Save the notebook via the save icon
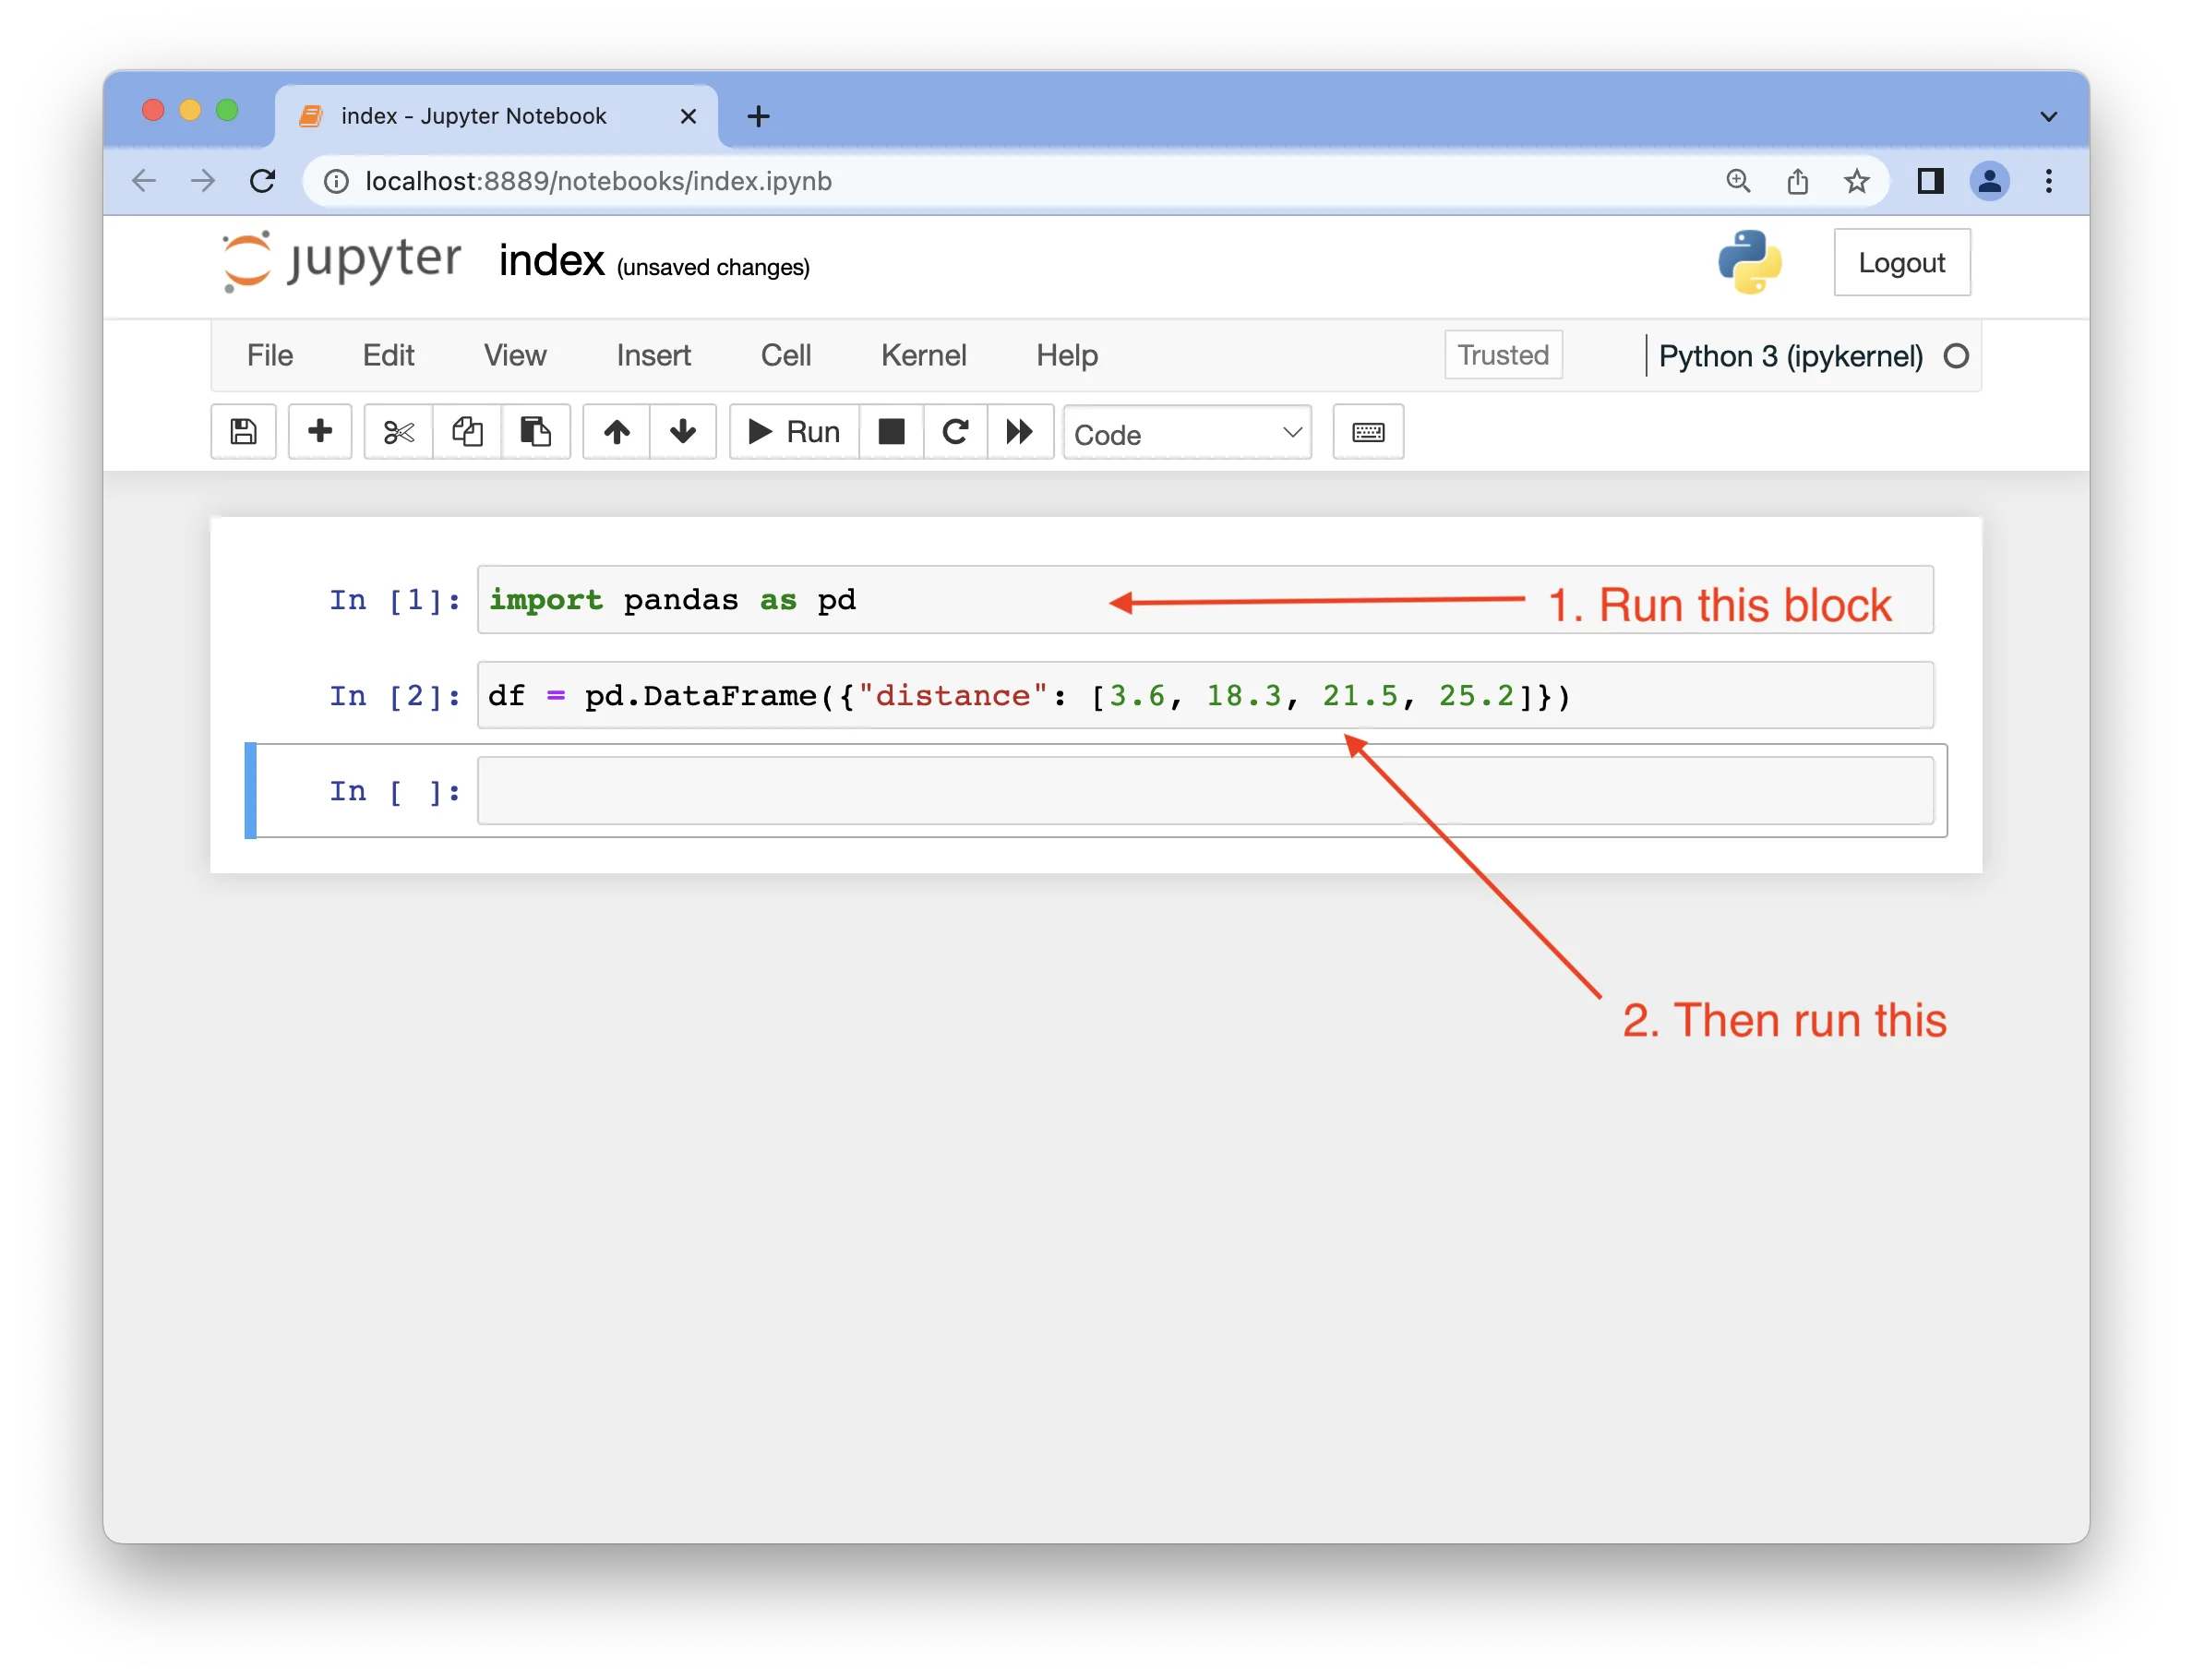 click(242, 431)
